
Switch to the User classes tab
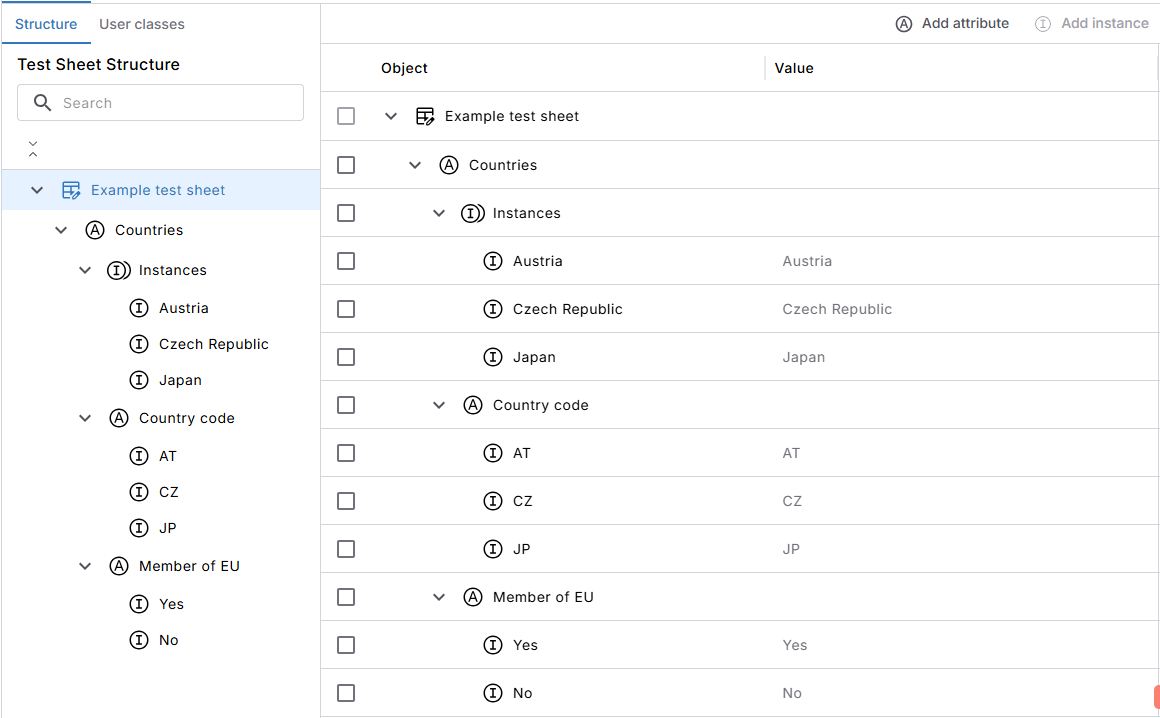tap(142, 24)
